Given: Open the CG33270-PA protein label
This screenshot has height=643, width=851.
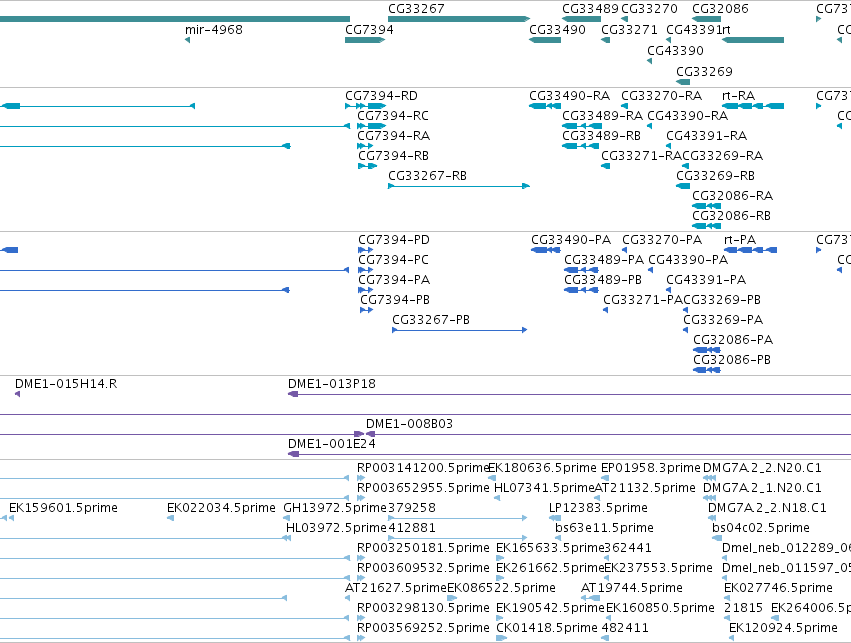Looking at the screenshot, I should point(662,240).
